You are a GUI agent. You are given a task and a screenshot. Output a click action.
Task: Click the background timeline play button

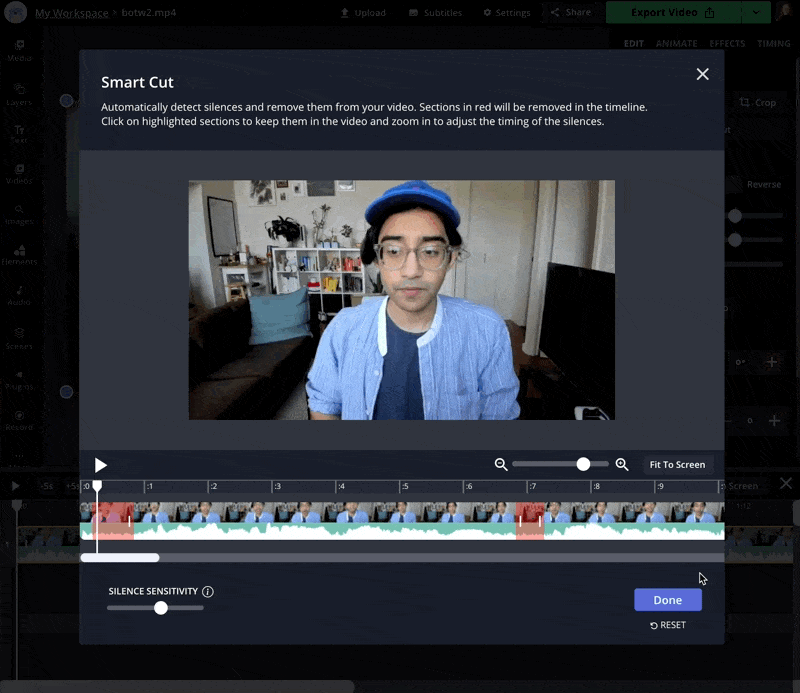click(x=15, y=486)
